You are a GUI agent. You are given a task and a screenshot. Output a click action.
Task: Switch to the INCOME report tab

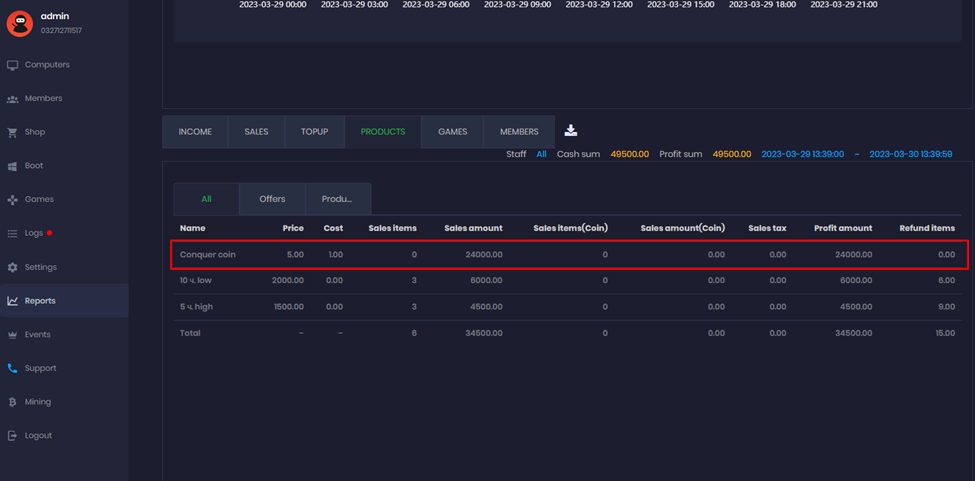pyautogui.click(x=195, y=132)
